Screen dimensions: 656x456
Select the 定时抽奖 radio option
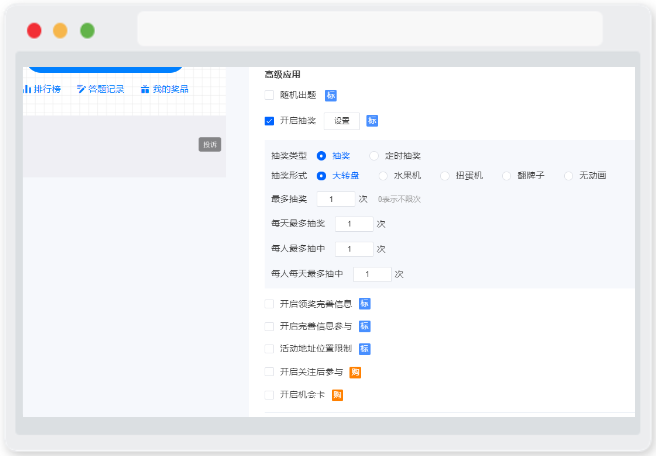374,156
